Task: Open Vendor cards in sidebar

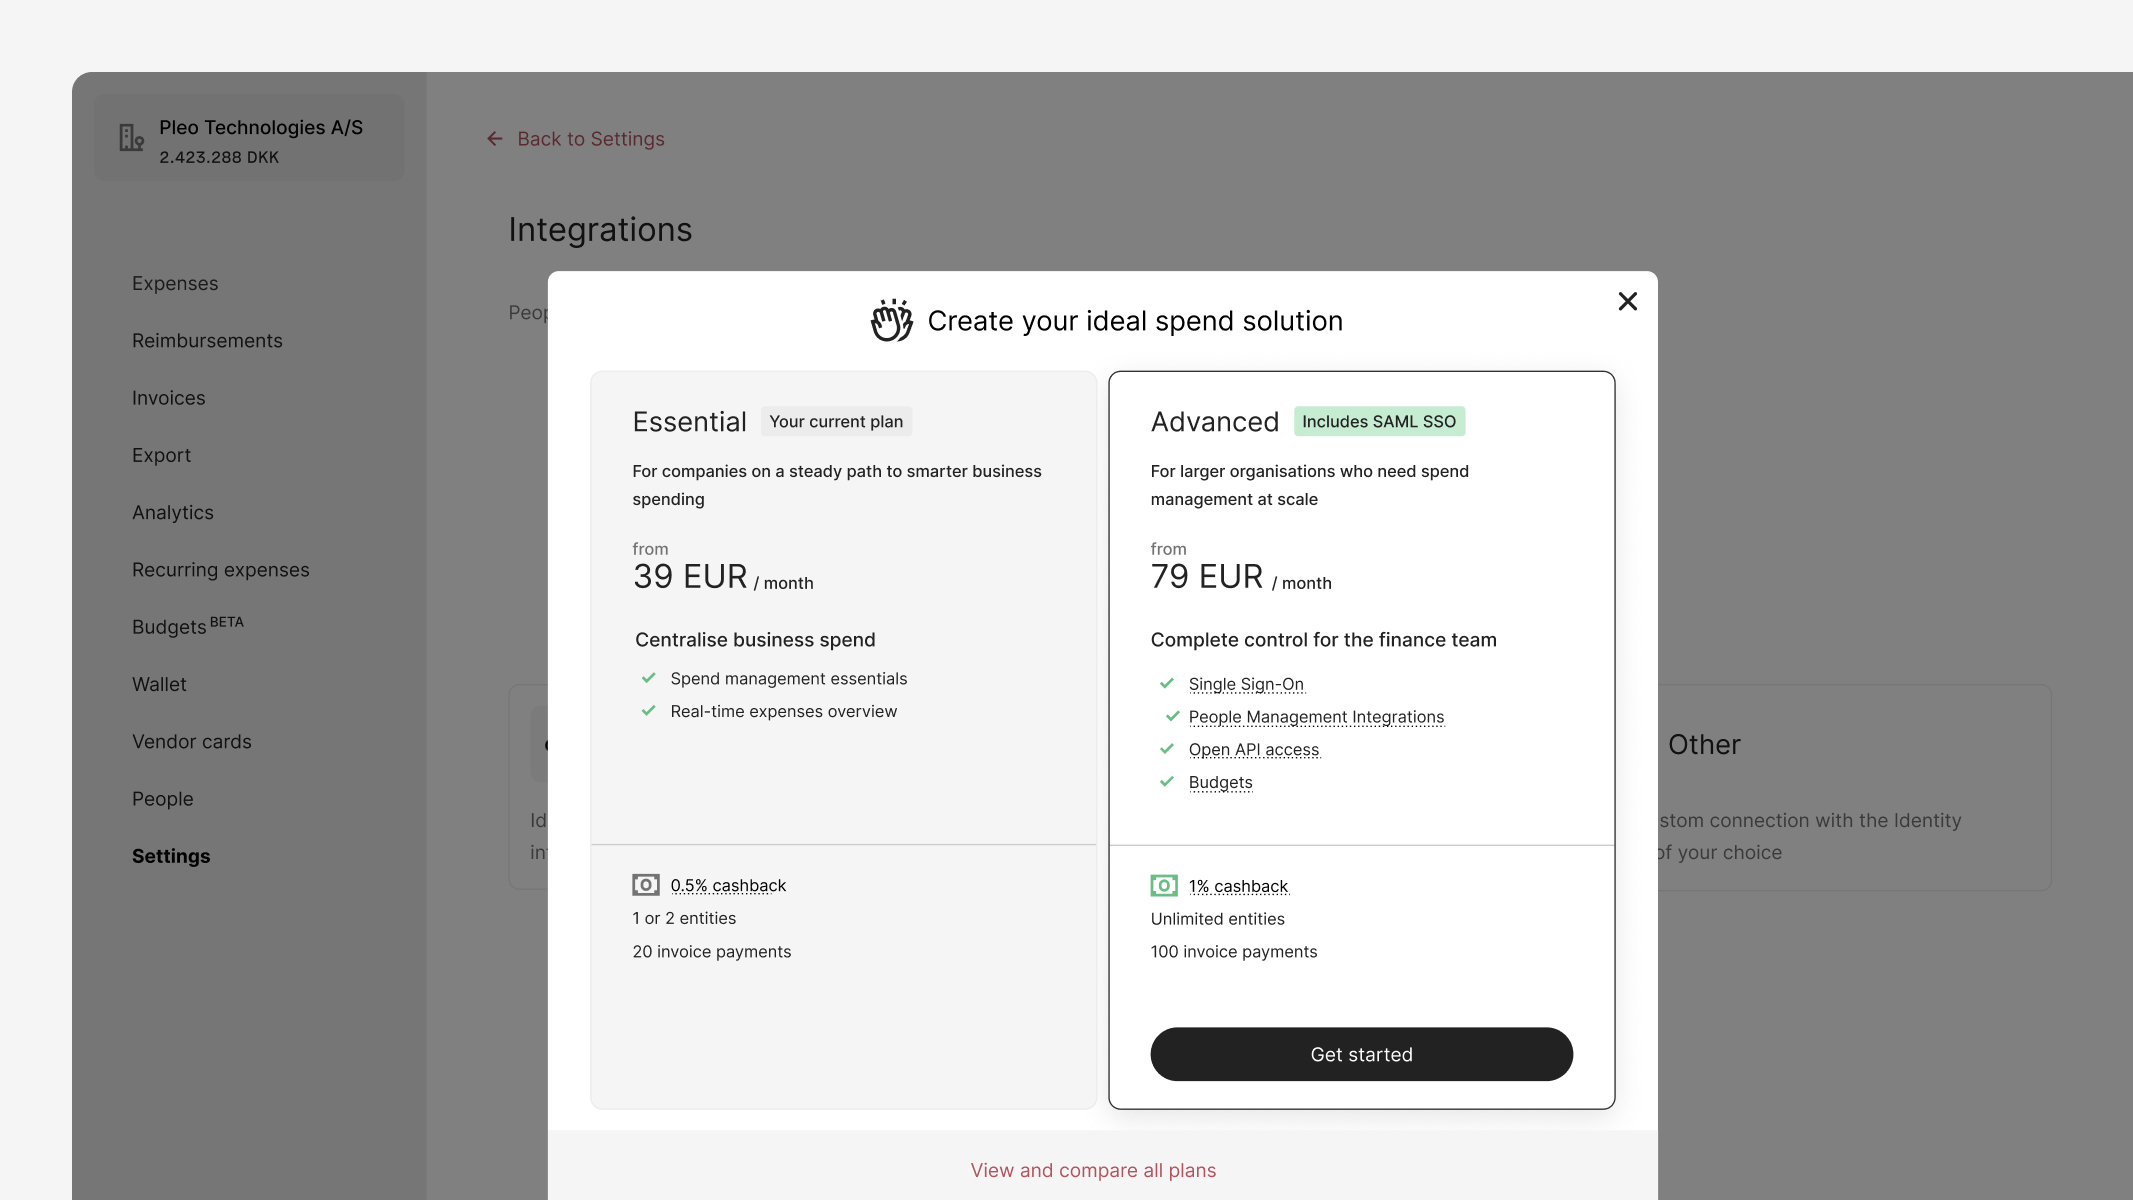Action: point(192,742)
